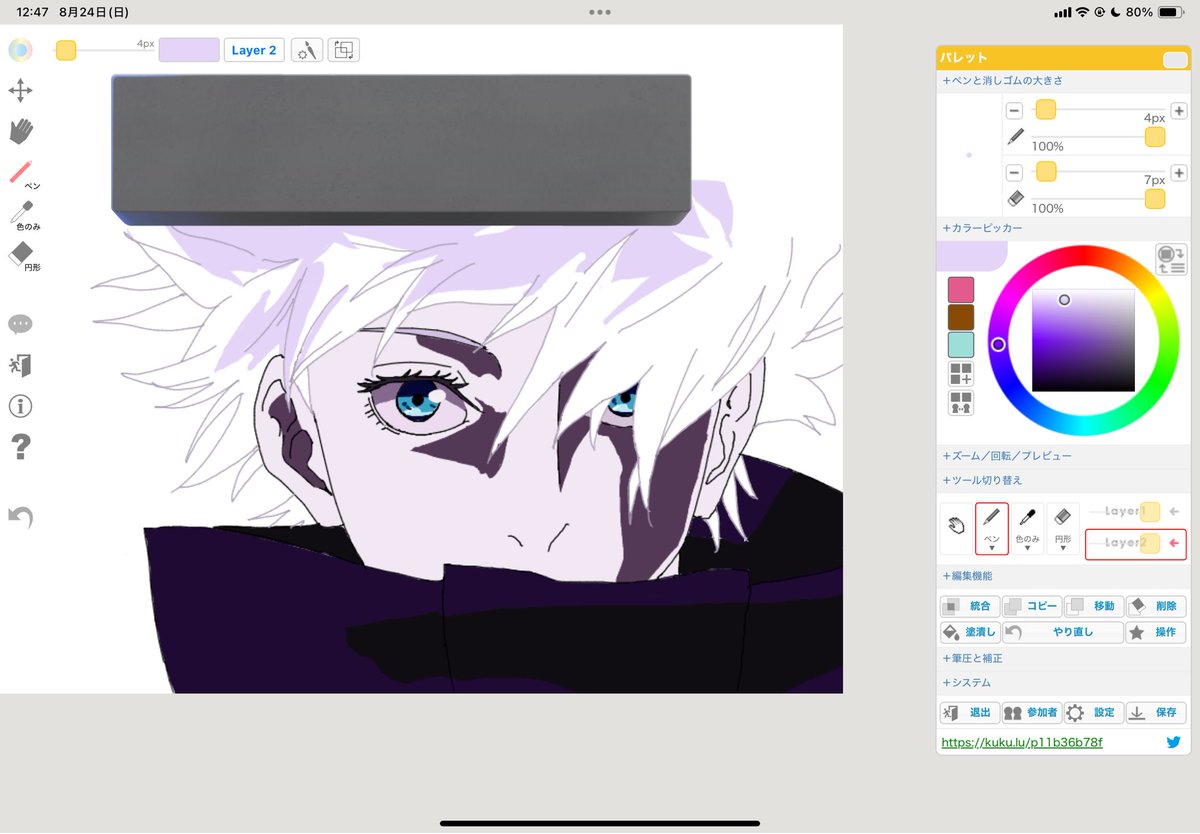Tap the layer arrange icon in the top toolbar
The image size is (1200, 834).
tap(343, 50)
